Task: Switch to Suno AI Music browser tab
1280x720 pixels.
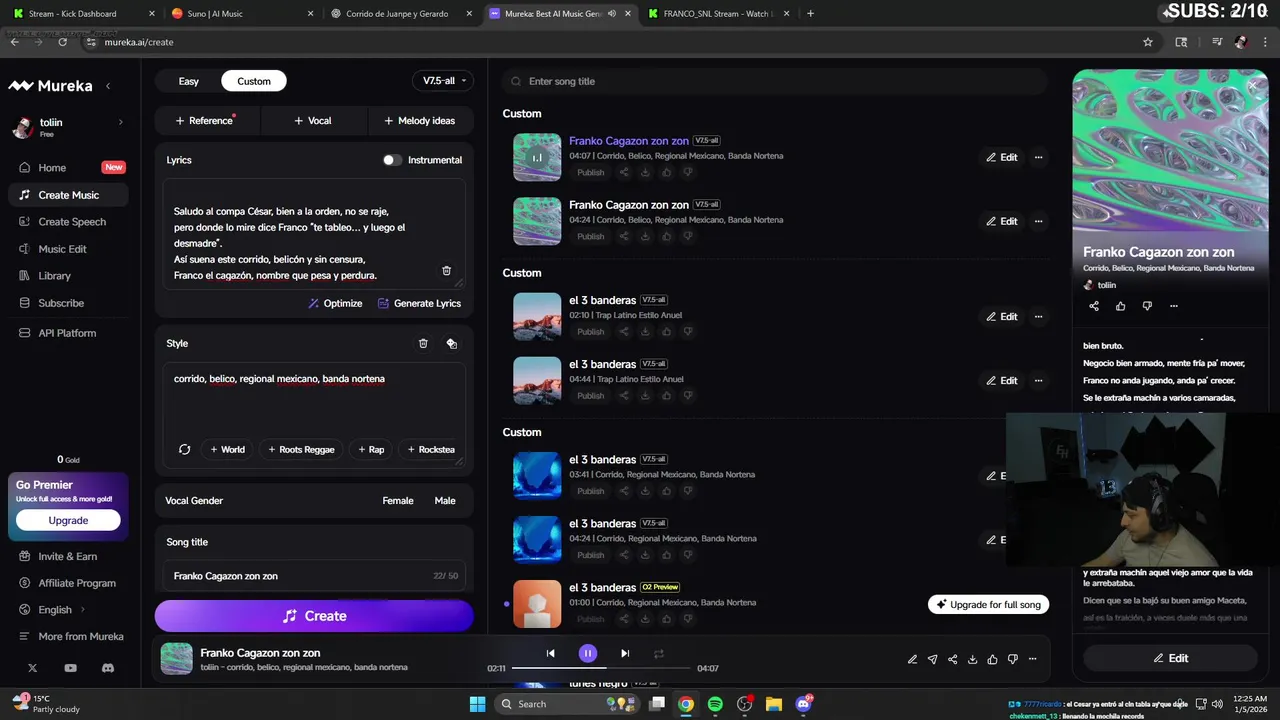Action: (240, 14)
